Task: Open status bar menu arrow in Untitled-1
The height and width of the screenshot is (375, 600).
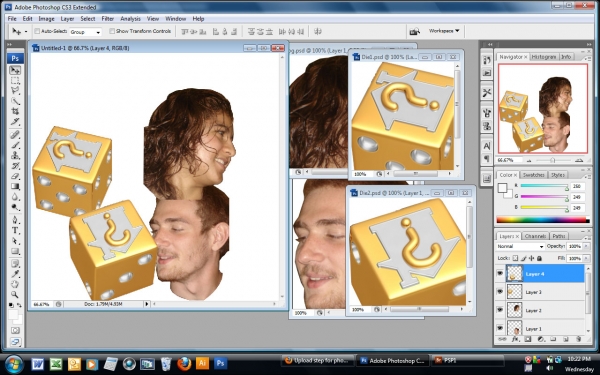Action: point(147,304)
